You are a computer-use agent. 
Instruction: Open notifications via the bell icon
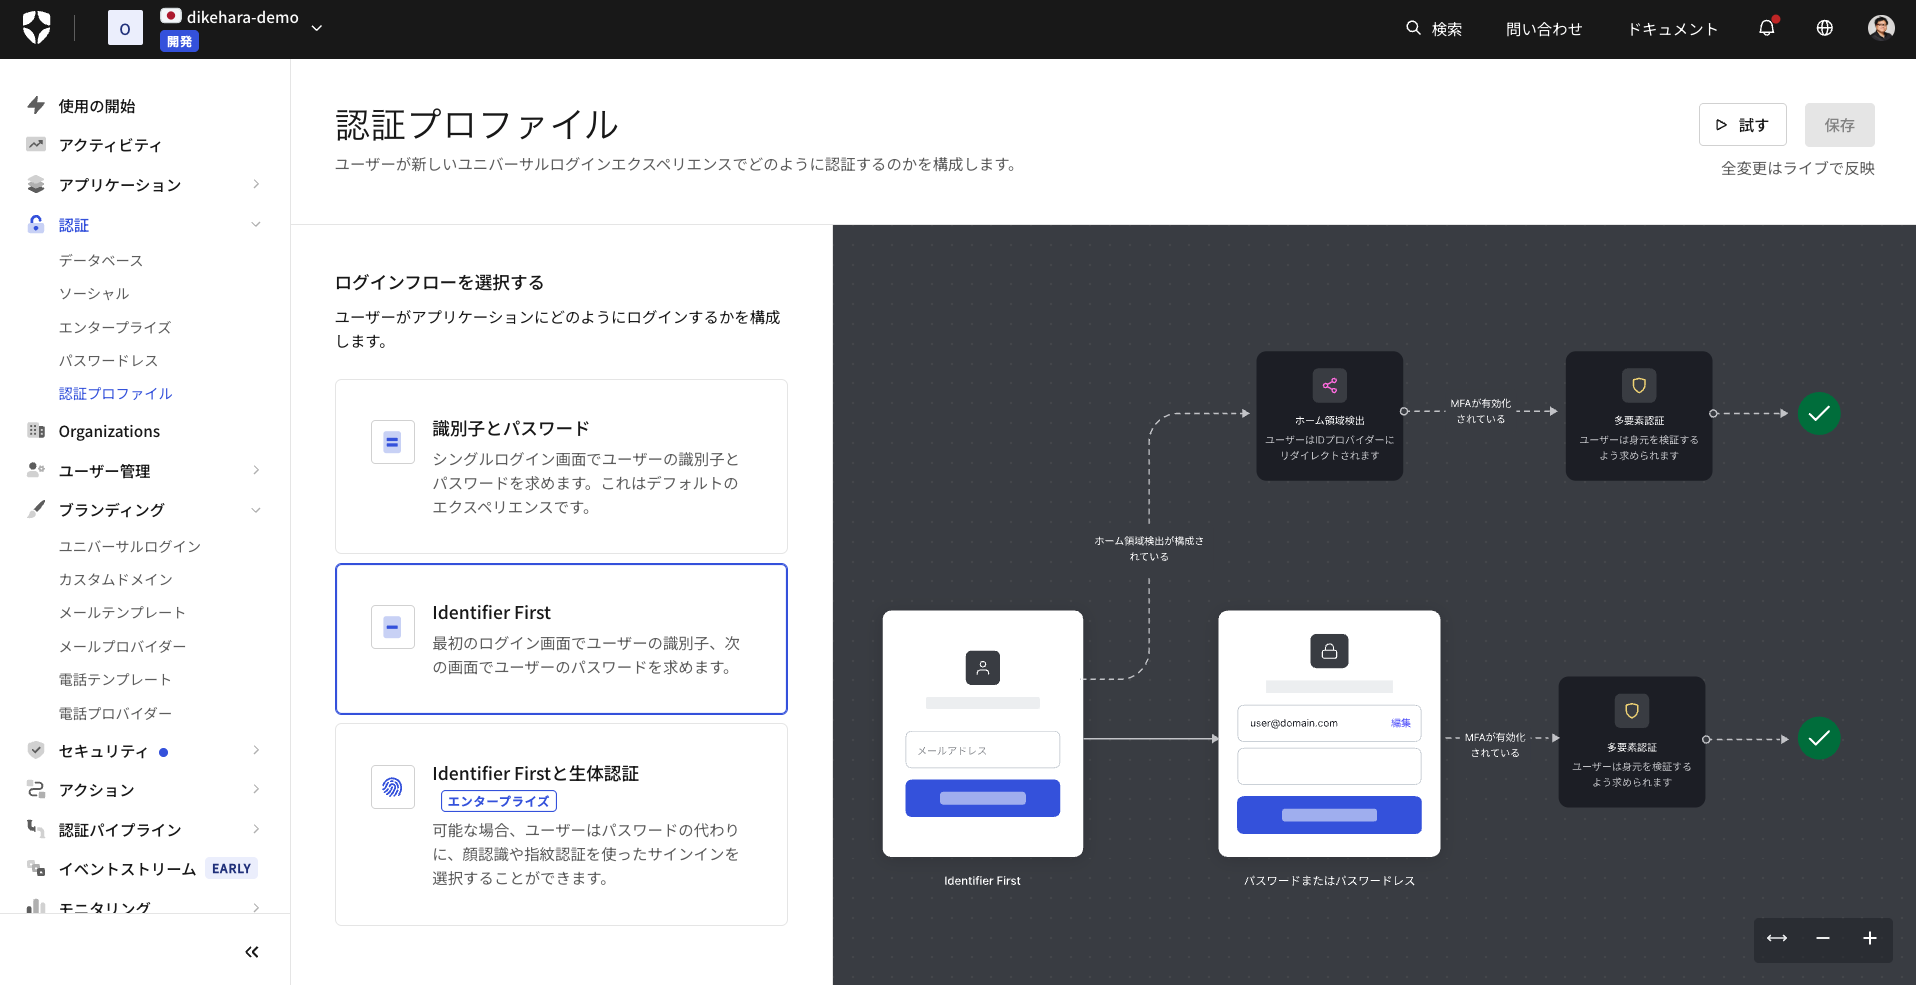pos(1765,28)
